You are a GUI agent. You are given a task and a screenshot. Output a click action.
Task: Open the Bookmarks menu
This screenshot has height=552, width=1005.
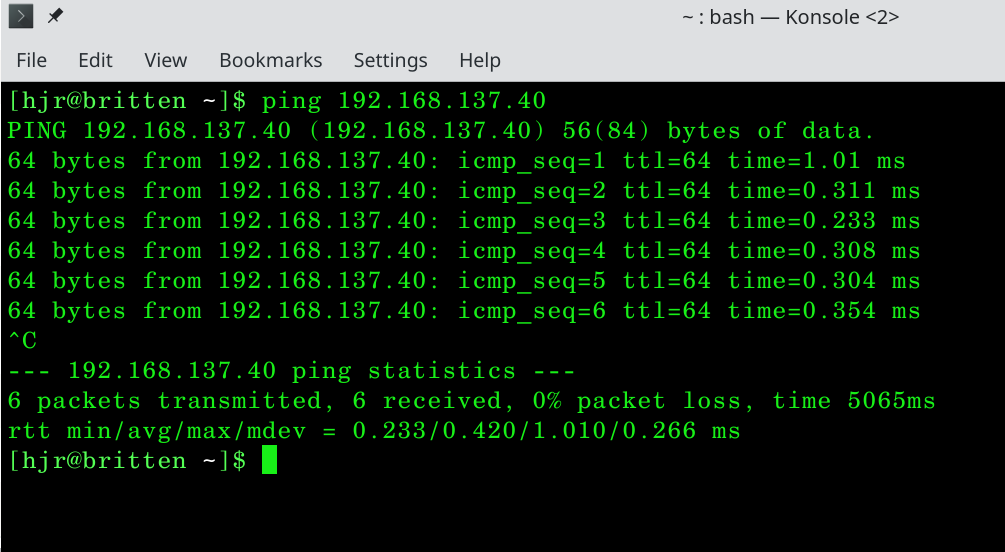pyautogui.click(x=271, y=60)
